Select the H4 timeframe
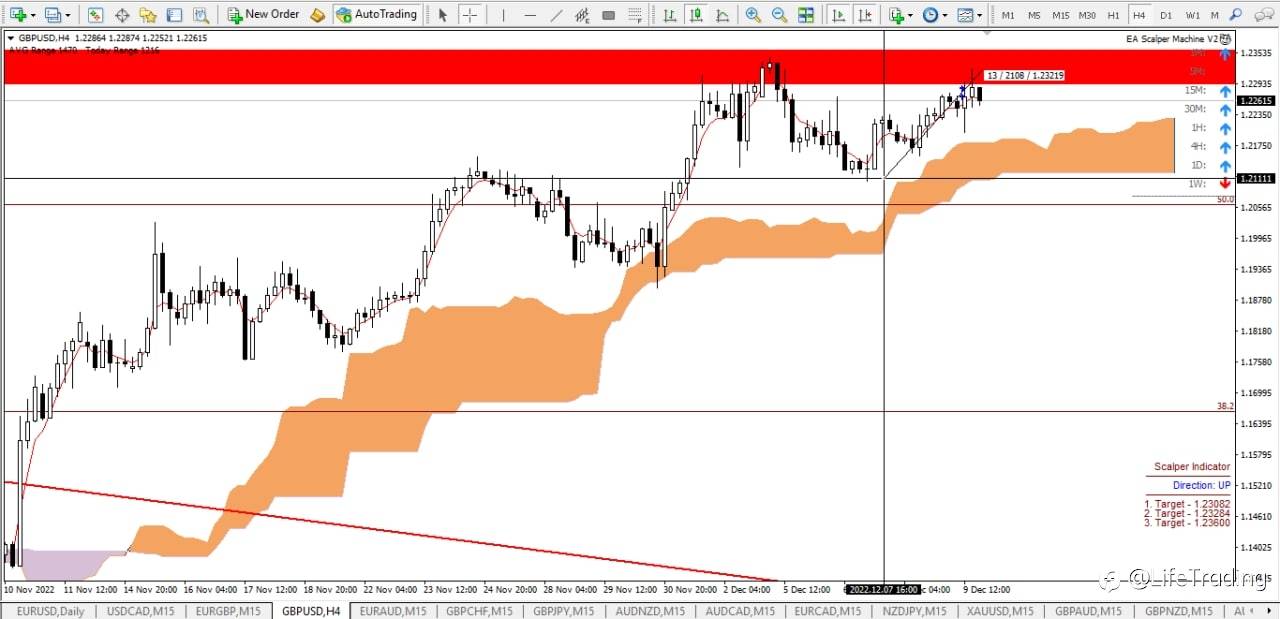The width and height of the screenshot is (1280, 619). click(1139, 15)
